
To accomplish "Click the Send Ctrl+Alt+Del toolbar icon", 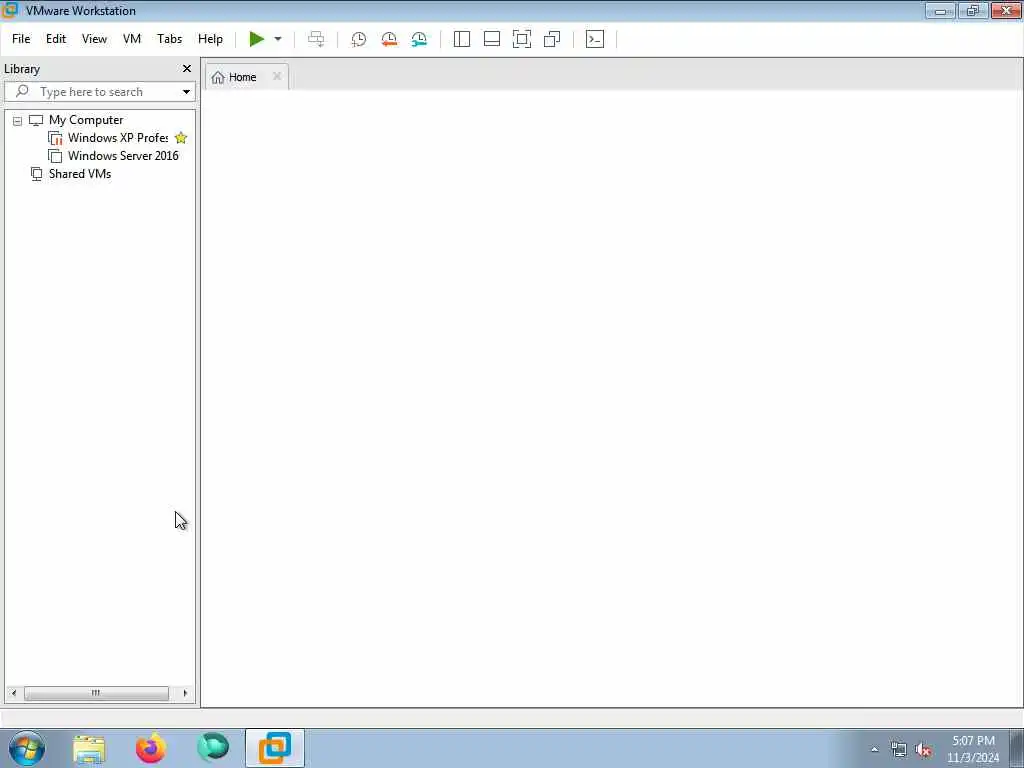I will (x=316, y=39).
